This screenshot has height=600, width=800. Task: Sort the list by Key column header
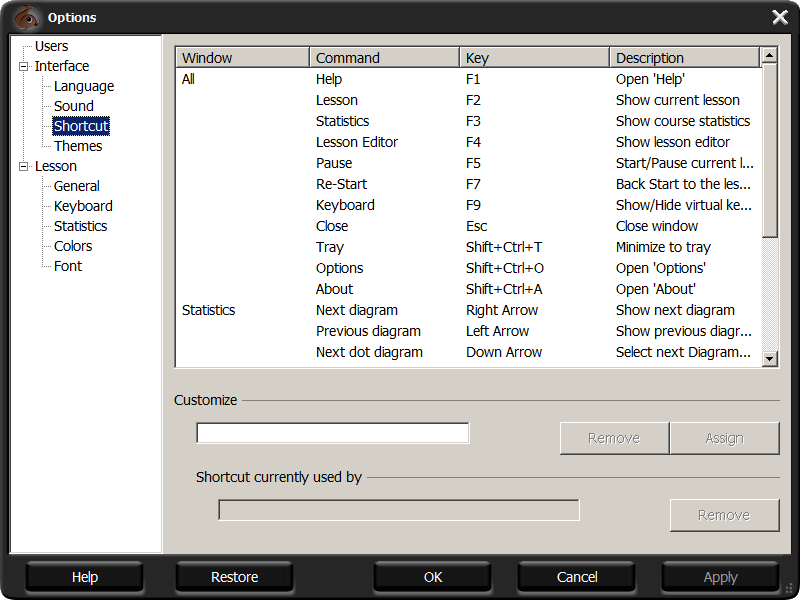(x=534, y=58)
